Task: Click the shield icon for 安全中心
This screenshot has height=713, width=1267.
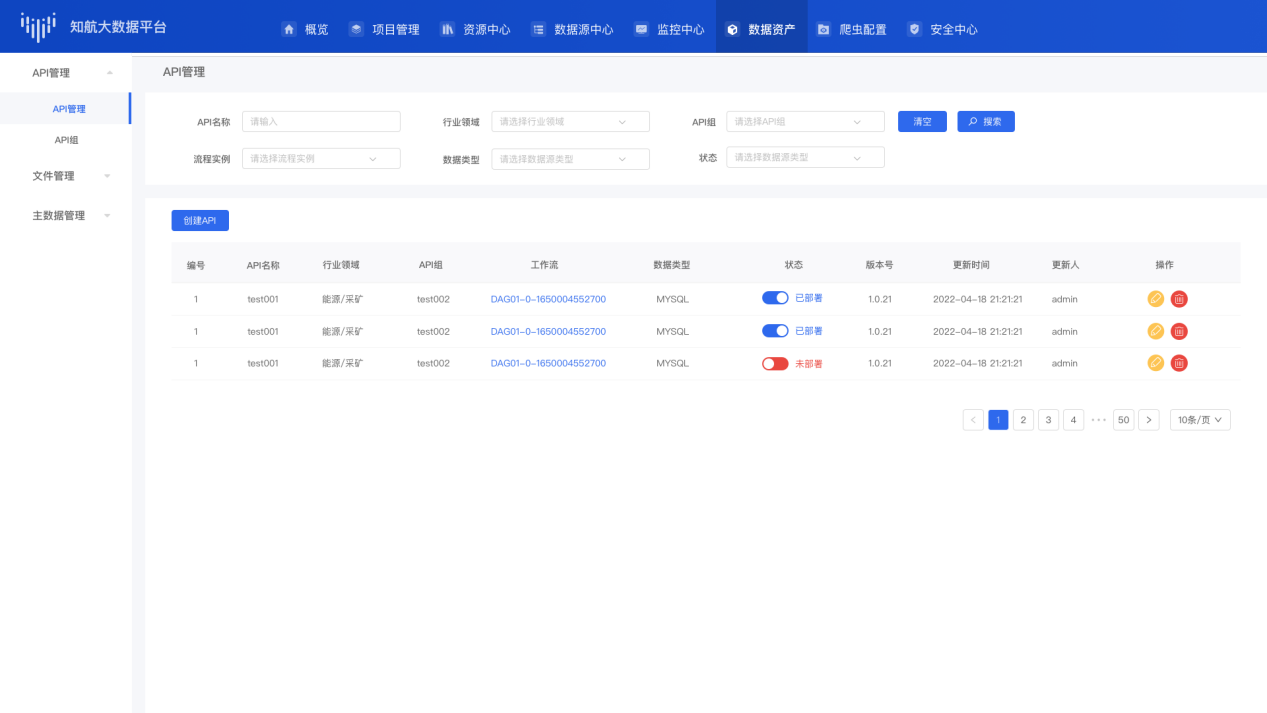Action: (914, 30)
